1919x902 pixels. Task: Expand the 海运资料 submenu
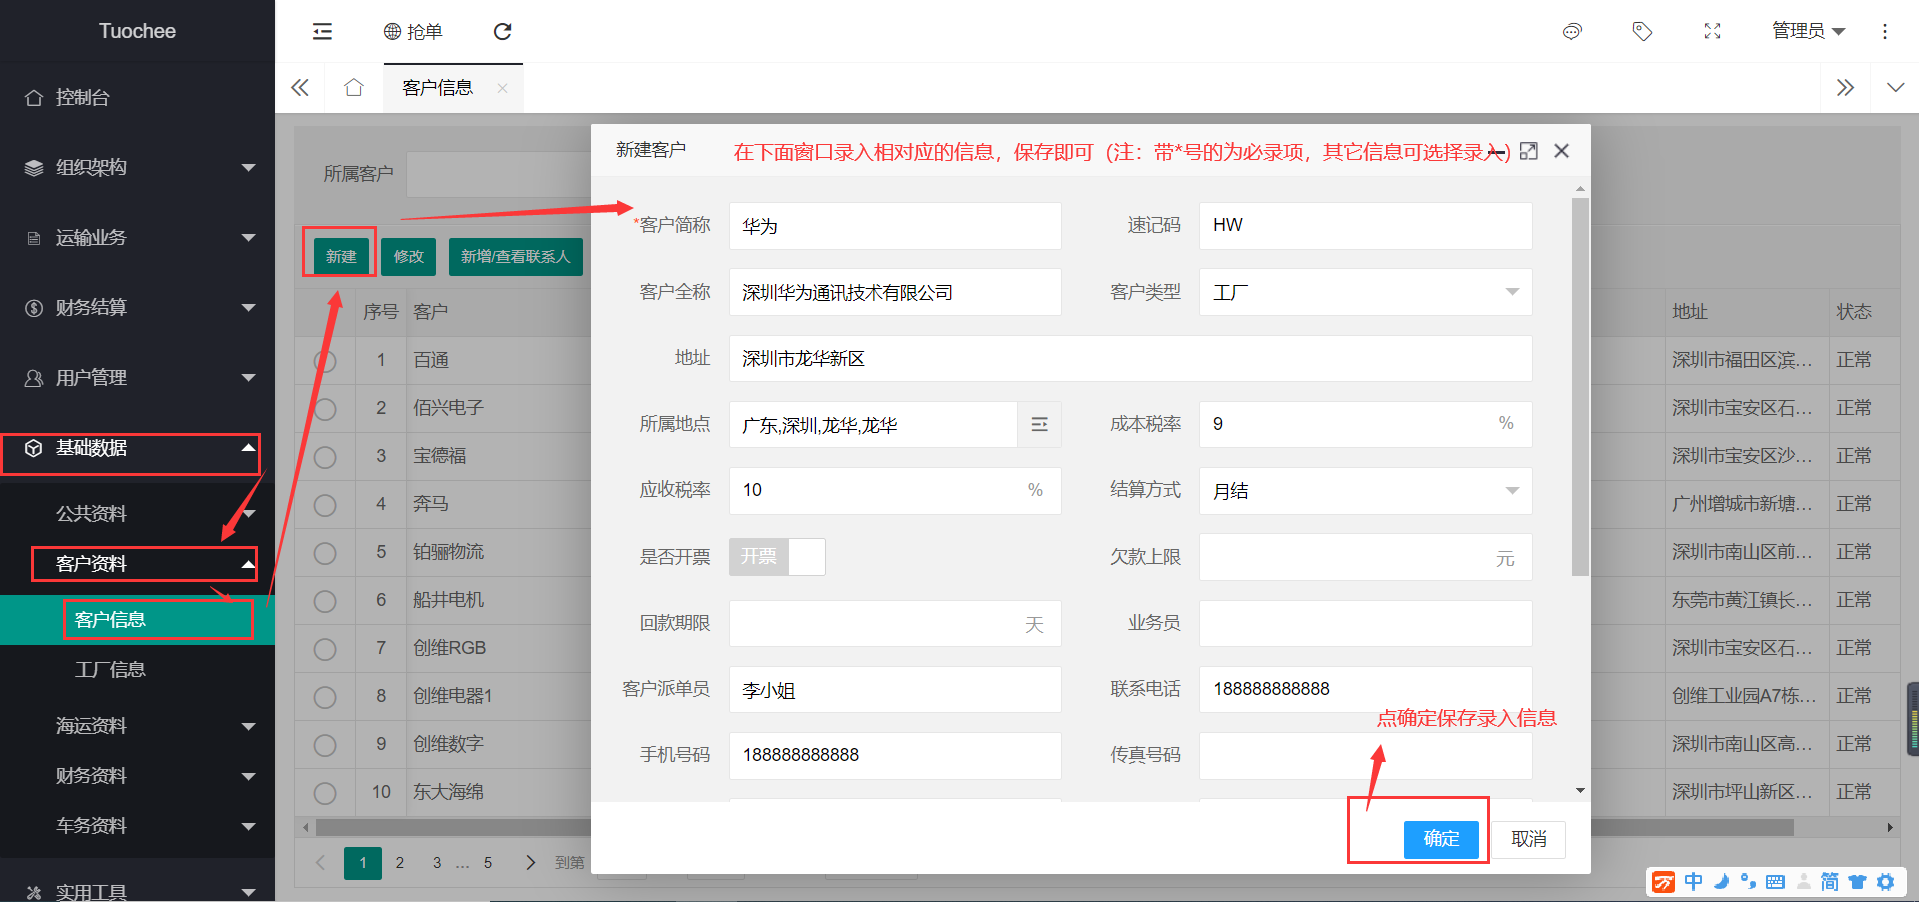coord(248,726)
